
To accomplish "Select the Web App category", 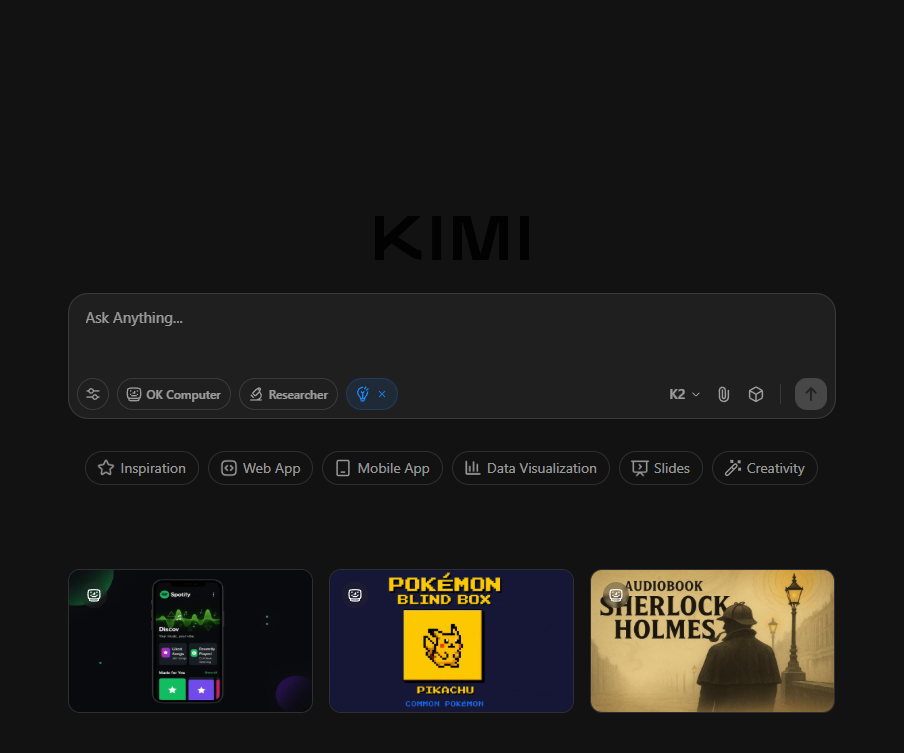I will point(261,468).
